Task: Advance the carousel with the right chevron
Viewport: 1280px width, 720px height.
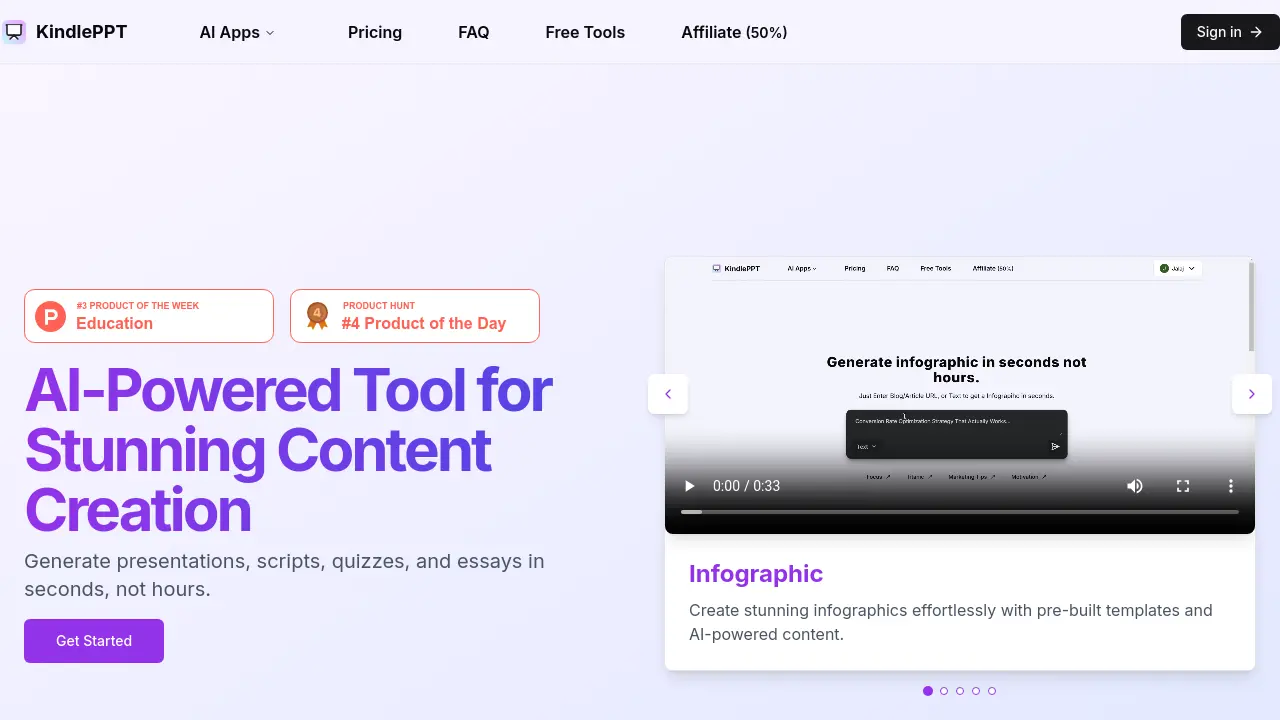Action: point(1252,394)
